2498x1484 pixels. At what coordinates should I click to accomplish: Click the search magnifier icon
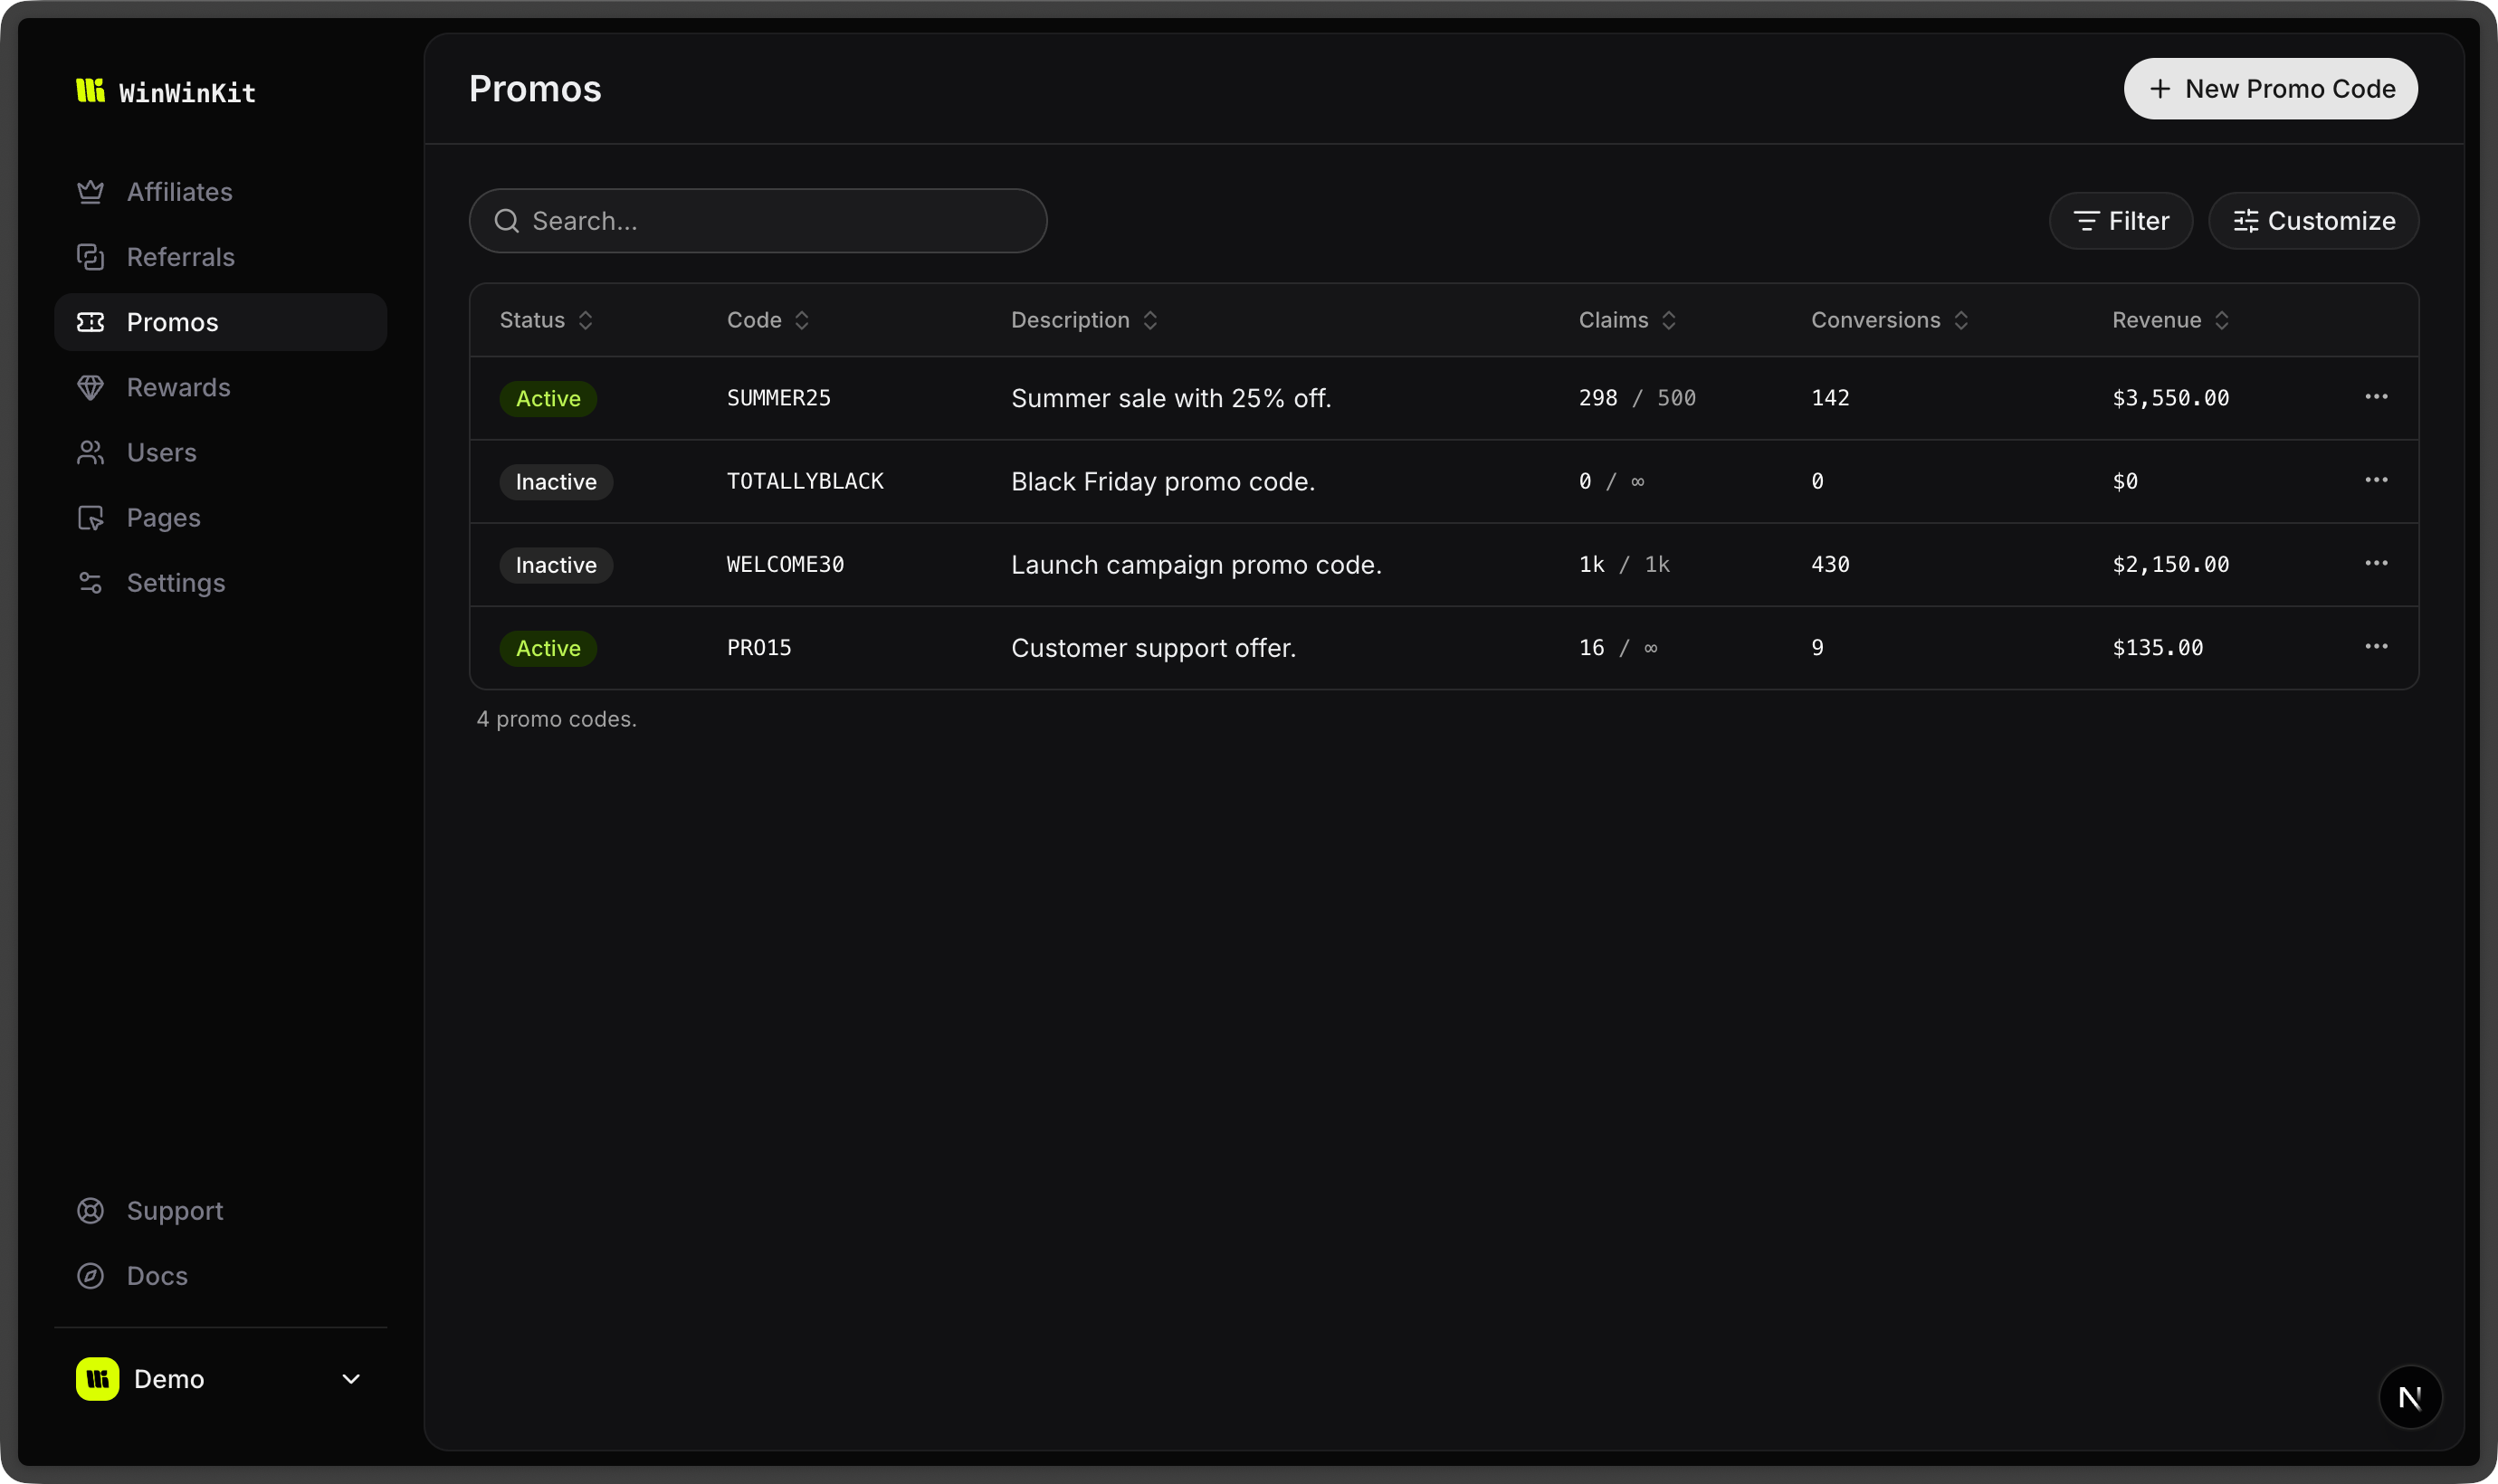507,221
